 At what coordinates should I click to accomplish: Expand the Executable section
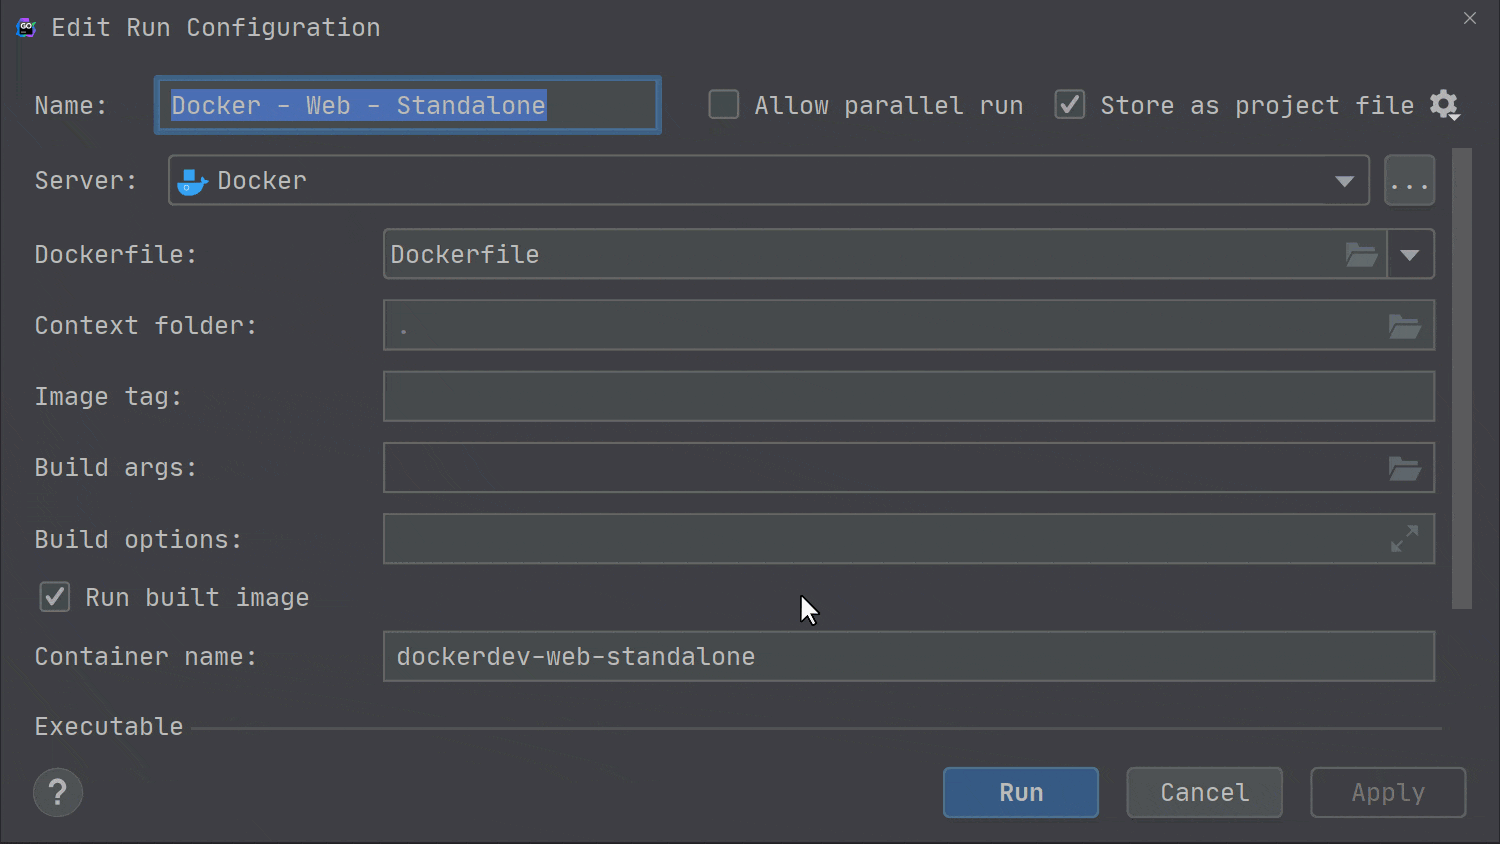[x=108, y=726]
